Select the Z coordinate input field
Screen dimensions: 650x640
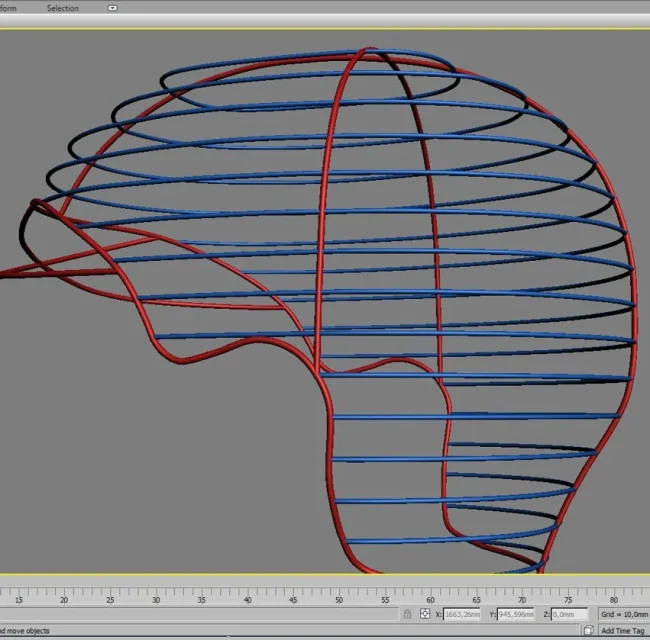[x=569, y=614]
